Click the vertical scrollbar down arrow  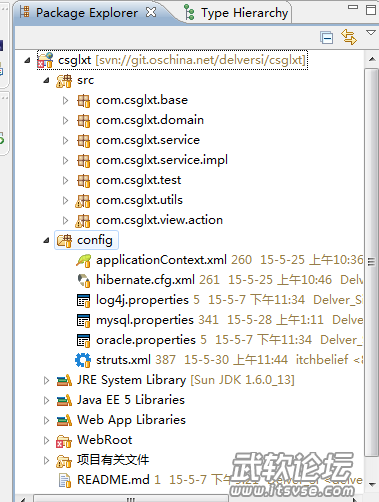[x=372, y=485]
